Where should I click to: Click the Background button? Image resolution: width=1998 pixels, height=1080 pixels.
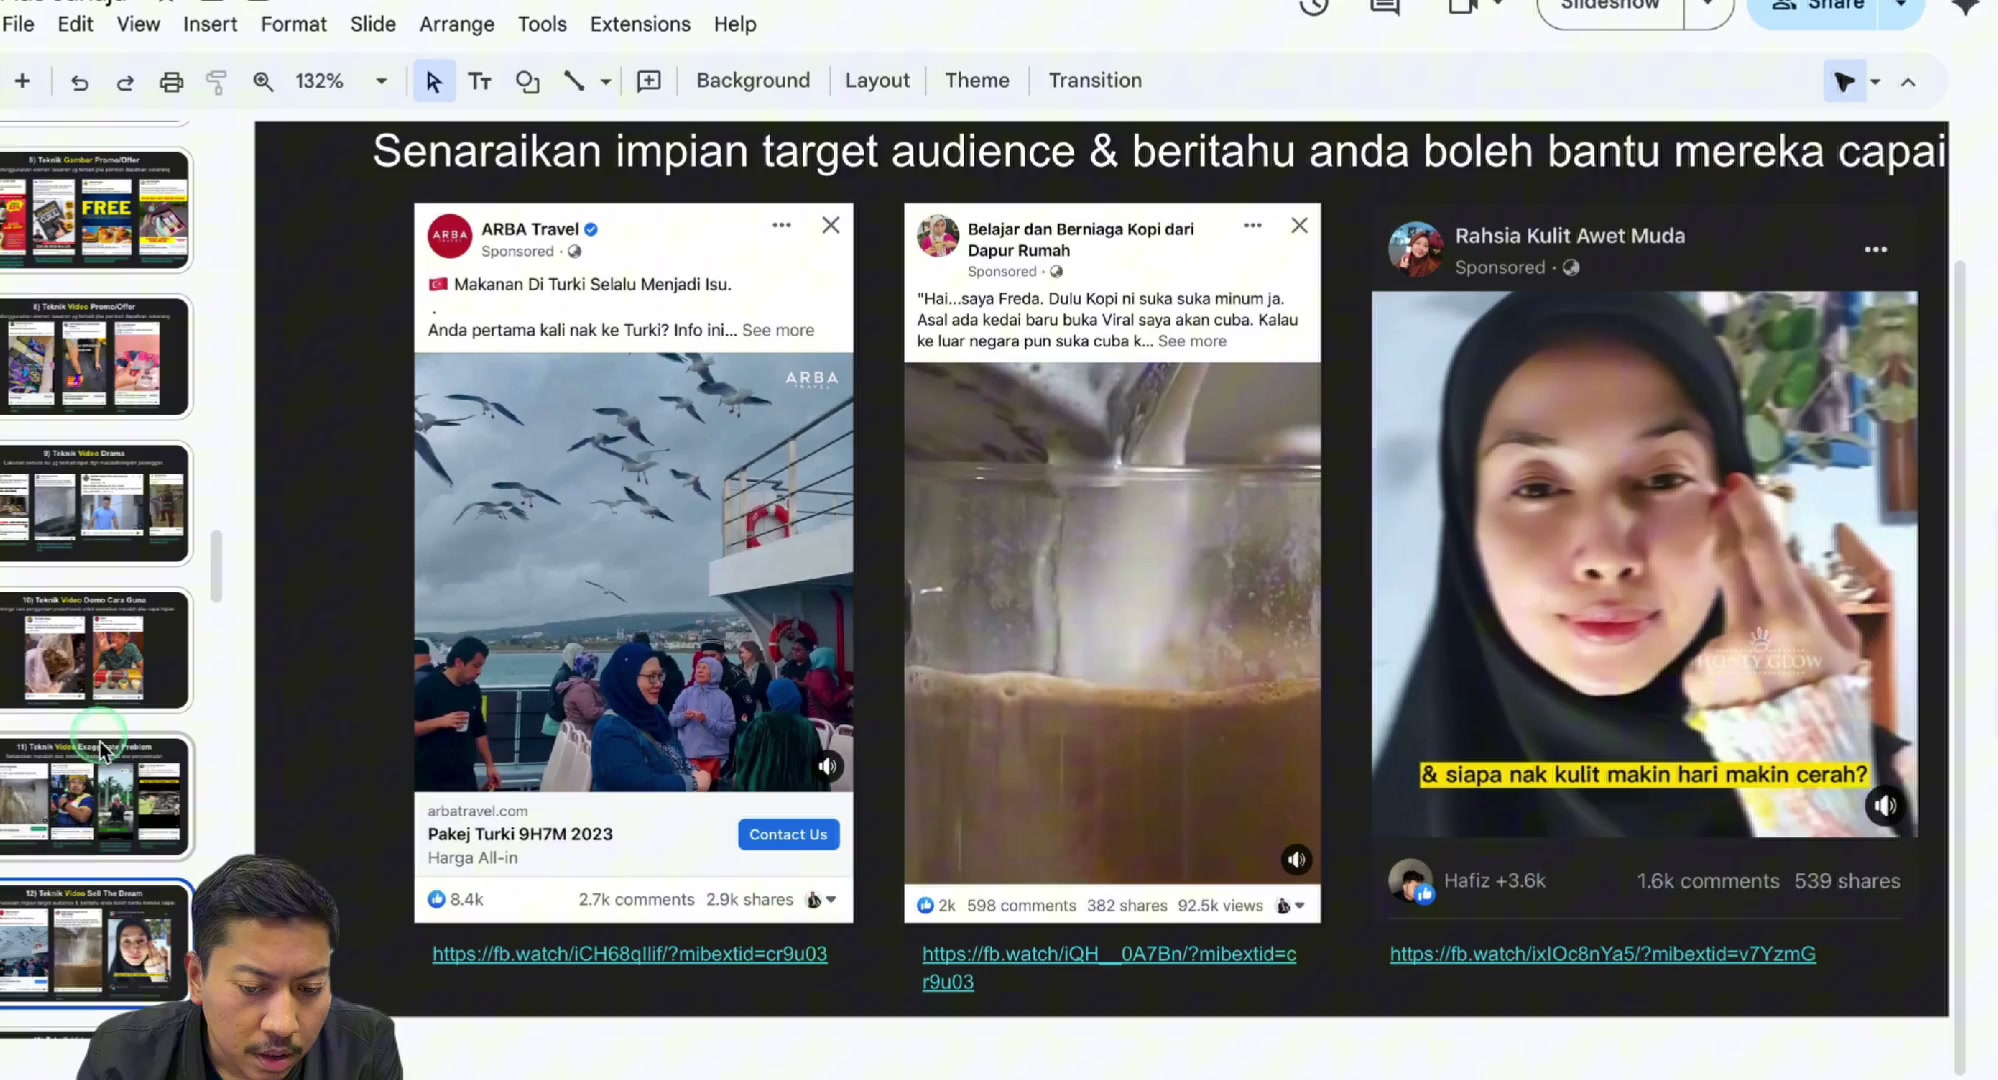click(753, 81)
